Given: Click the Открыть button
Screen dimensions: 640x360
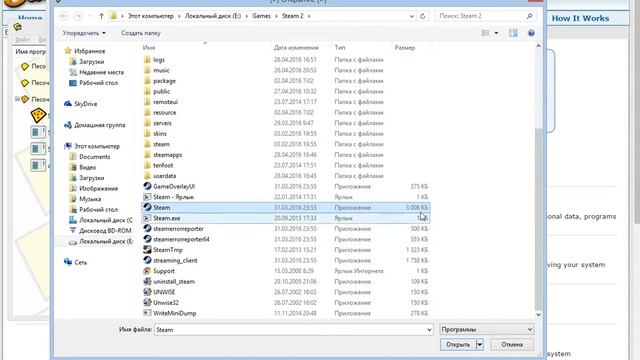Looking at the screenshot, I should 458,344.
